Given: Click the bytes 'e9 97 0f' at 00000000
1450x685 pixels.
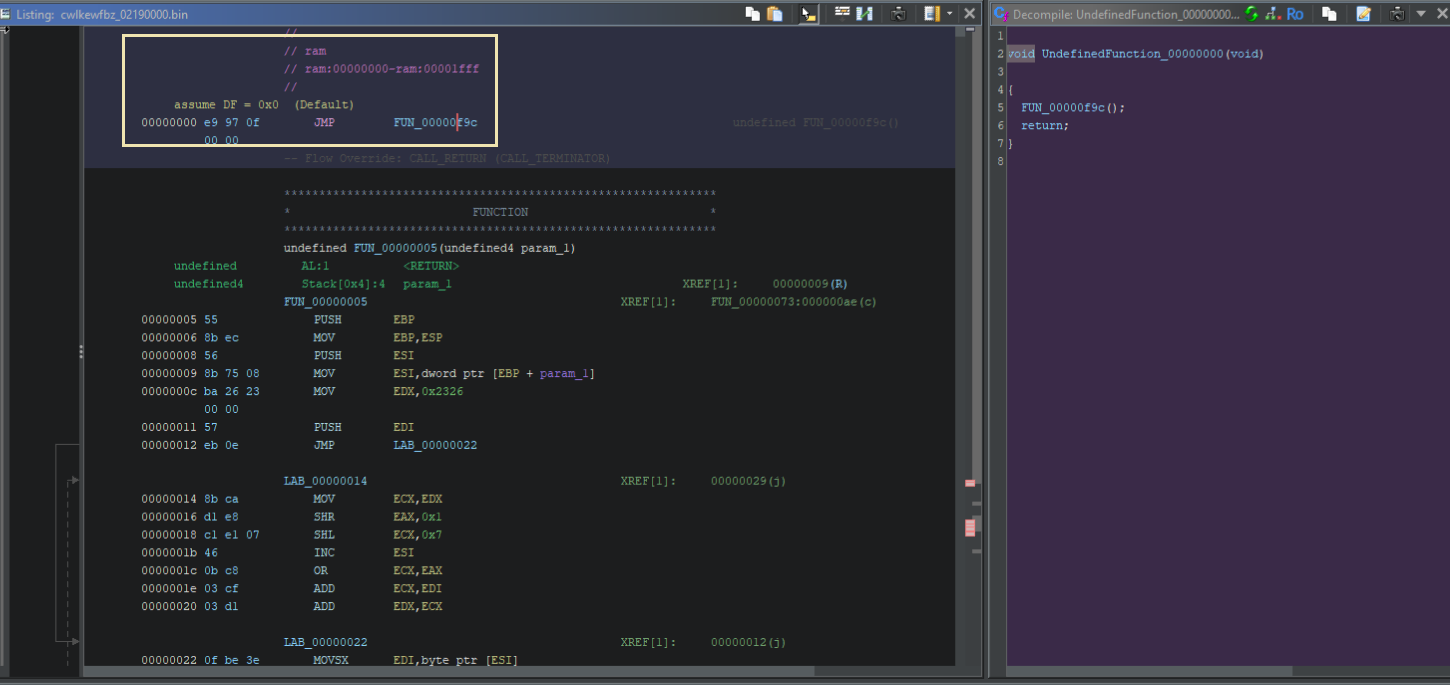Looking at the screenshot, I should 231,122.
